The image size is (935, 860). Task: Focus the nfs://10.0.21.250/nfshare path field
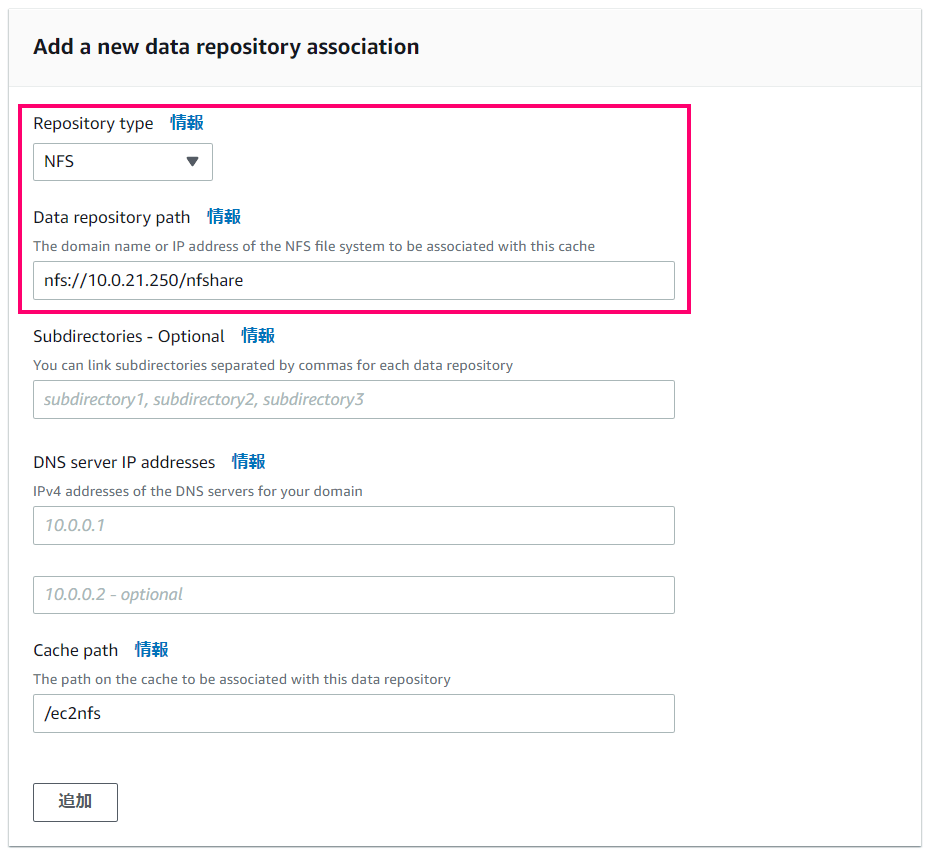pos(354,280)
